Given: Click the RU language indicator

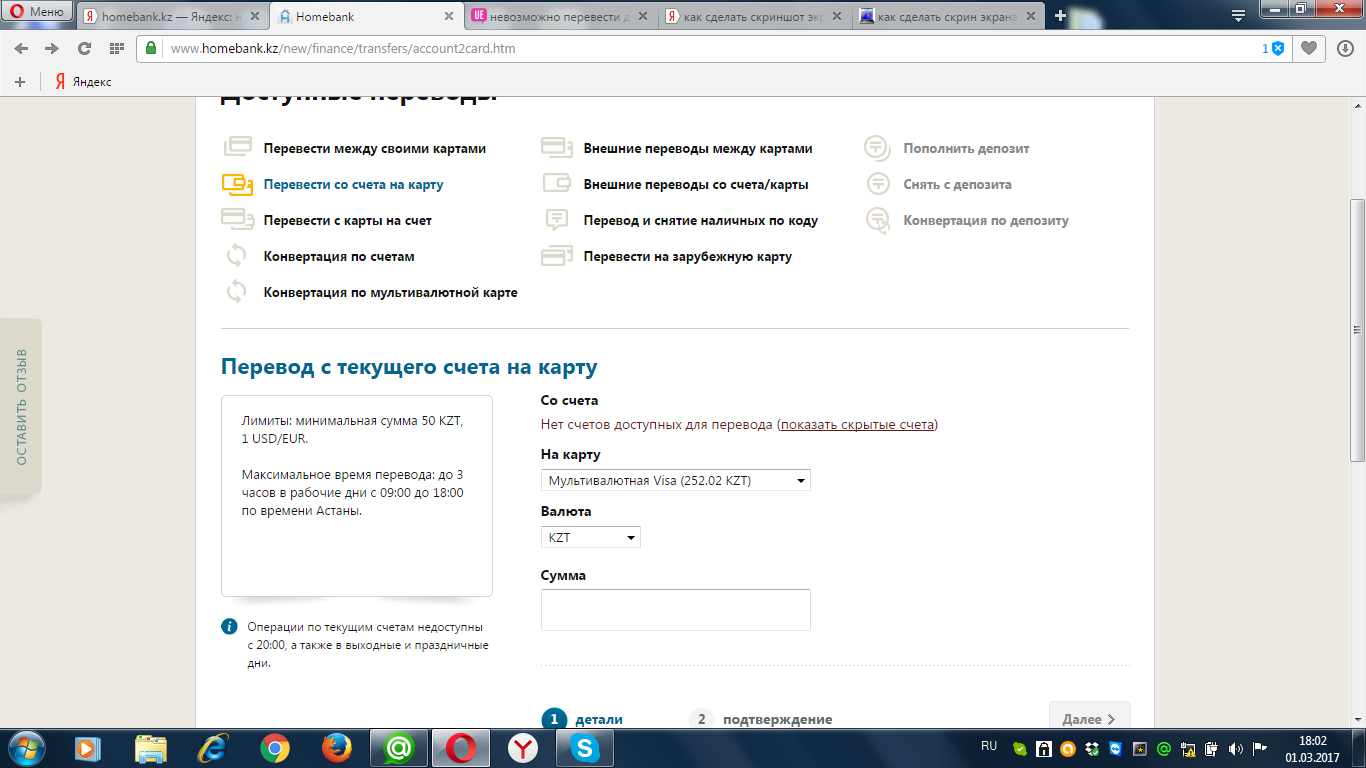Looking at the screenshot, I should 989,746.
